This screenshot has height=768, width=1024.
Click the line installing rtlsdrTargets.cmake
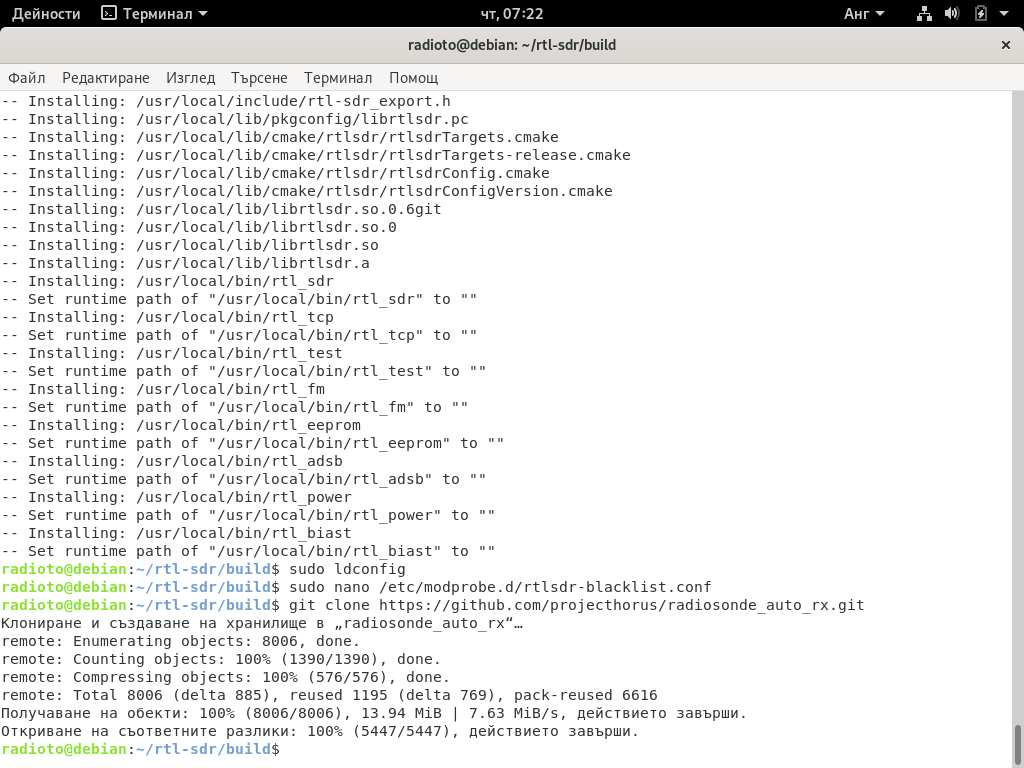(x=280, y=137)
